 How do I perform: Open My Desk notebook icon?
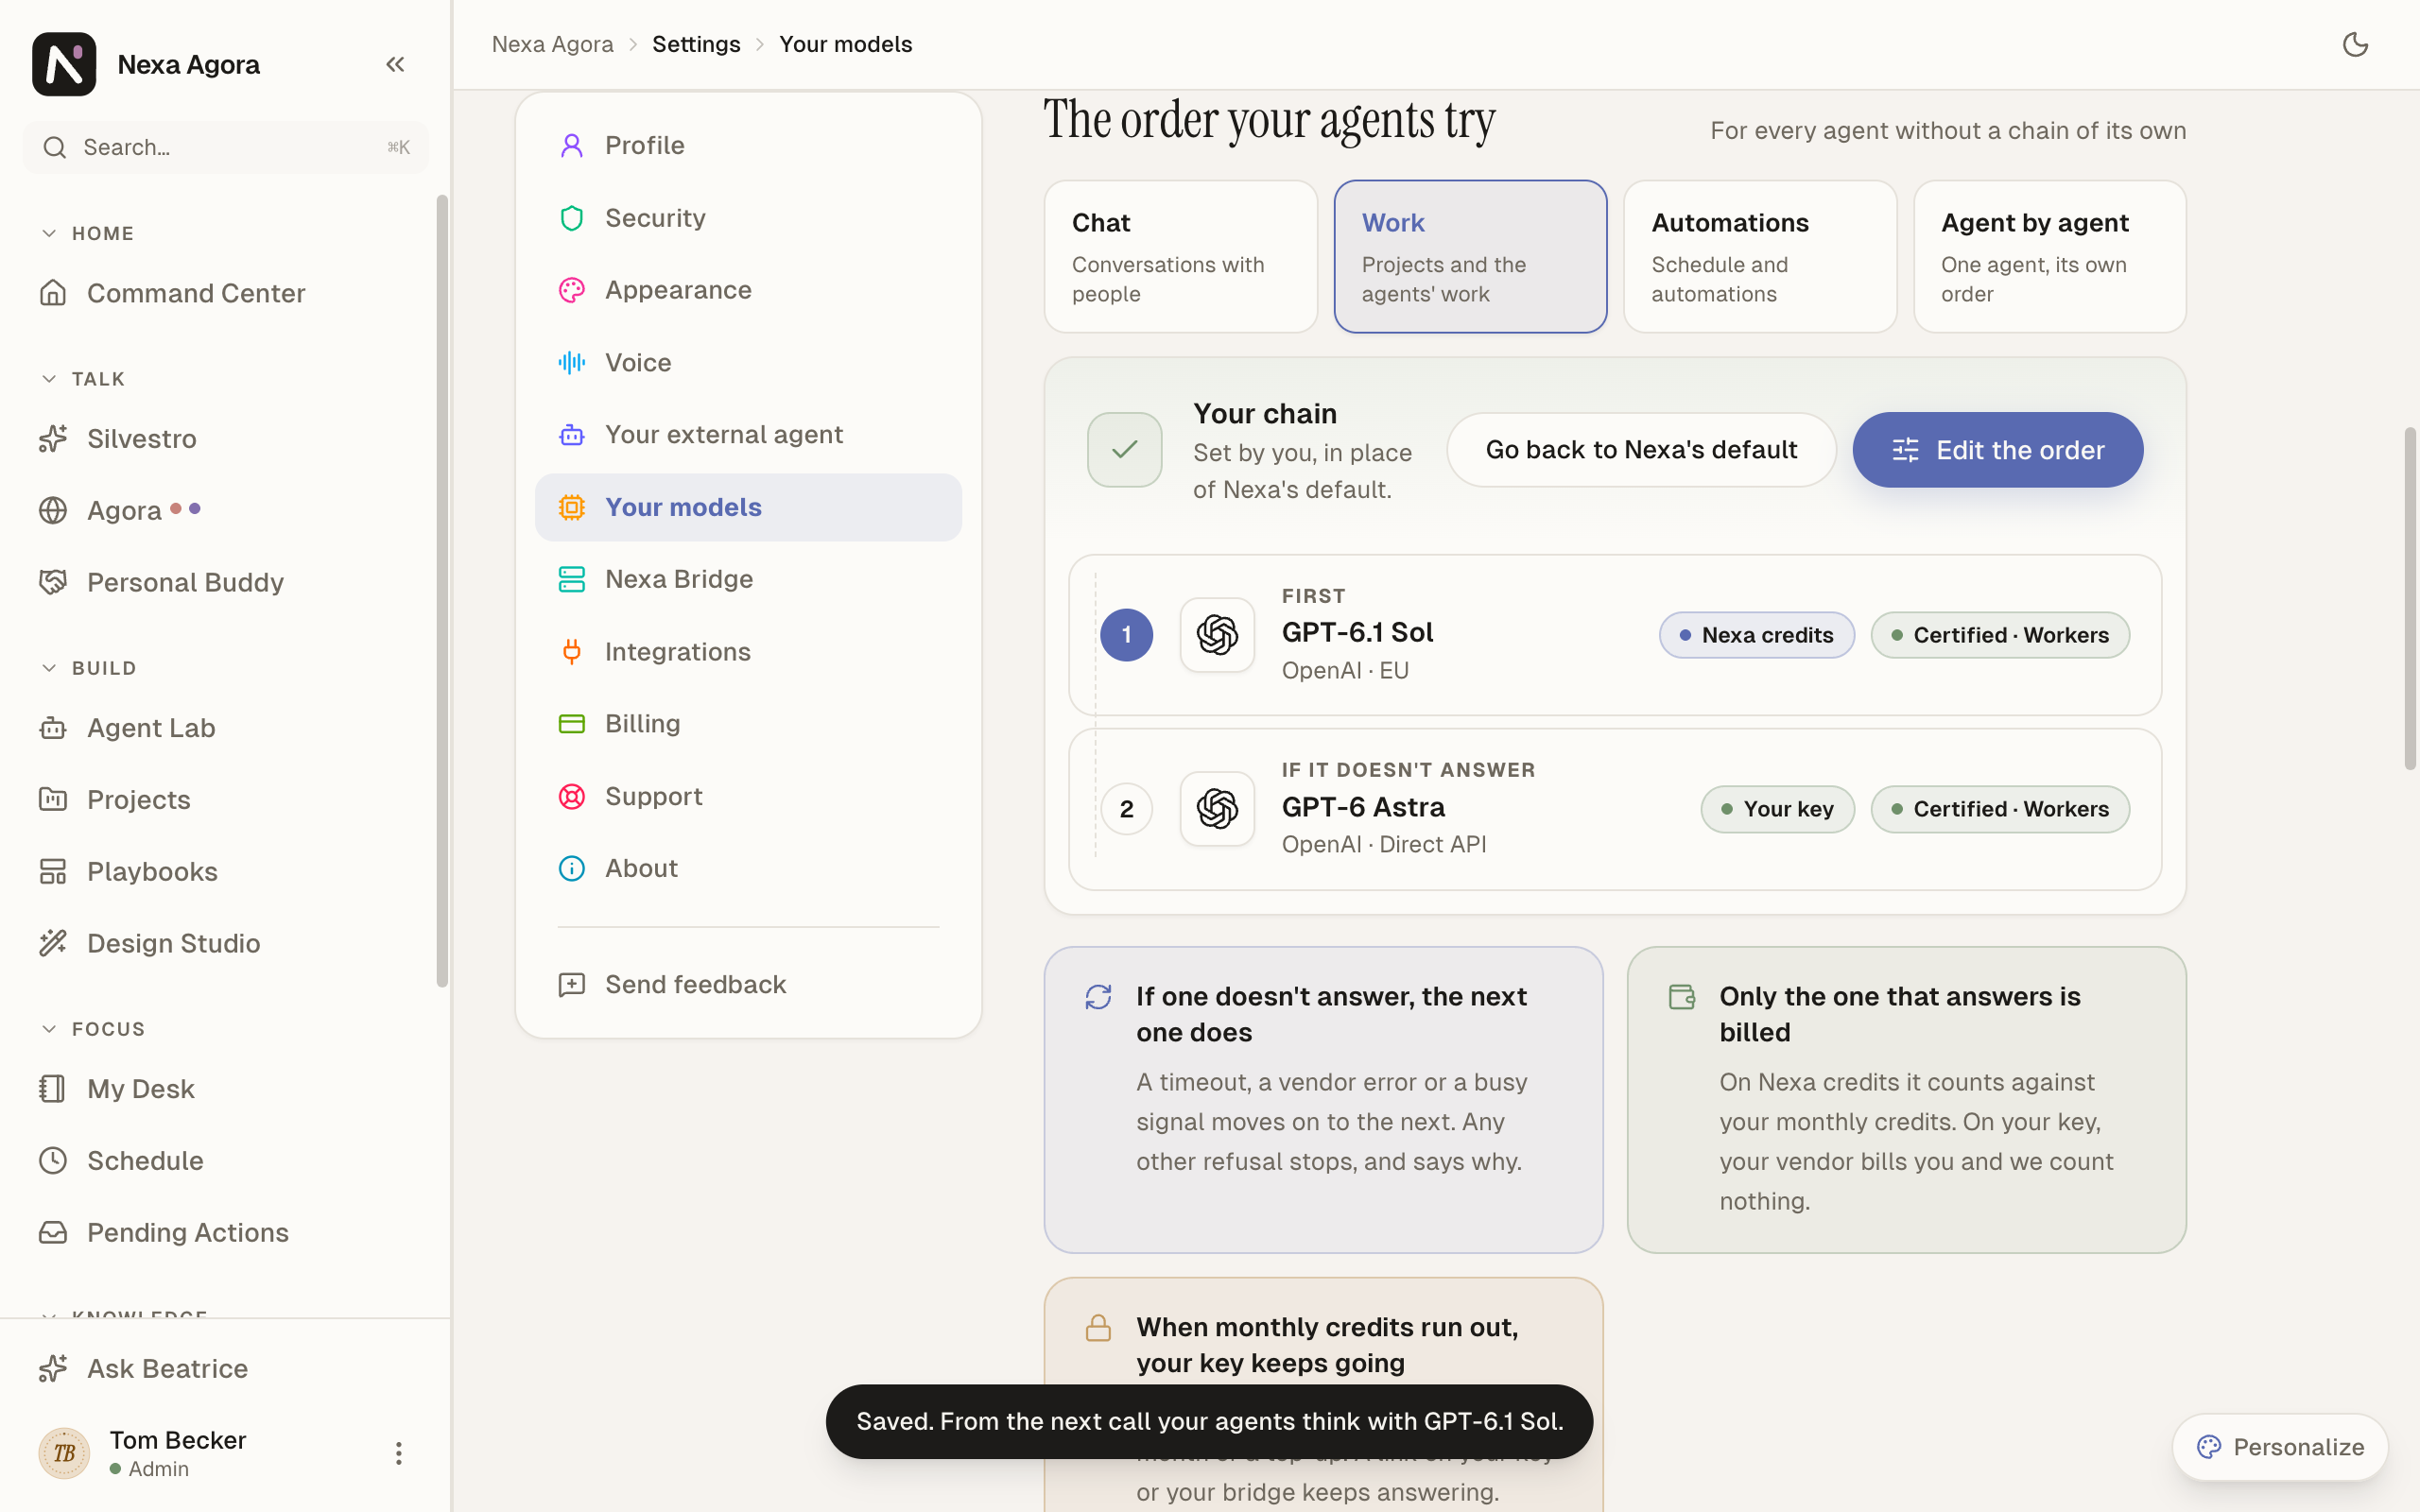53,1088
